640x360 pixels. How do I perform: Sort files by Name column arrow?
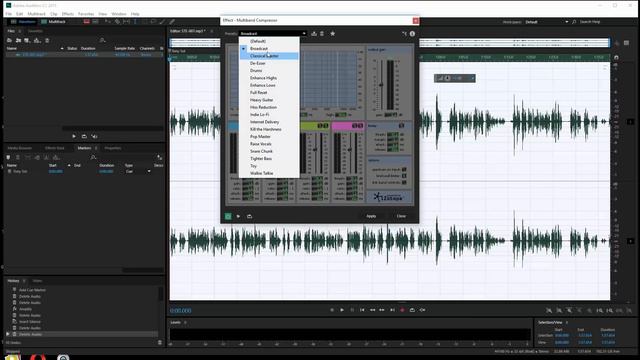pyautogui.click(x=62, y=49)
